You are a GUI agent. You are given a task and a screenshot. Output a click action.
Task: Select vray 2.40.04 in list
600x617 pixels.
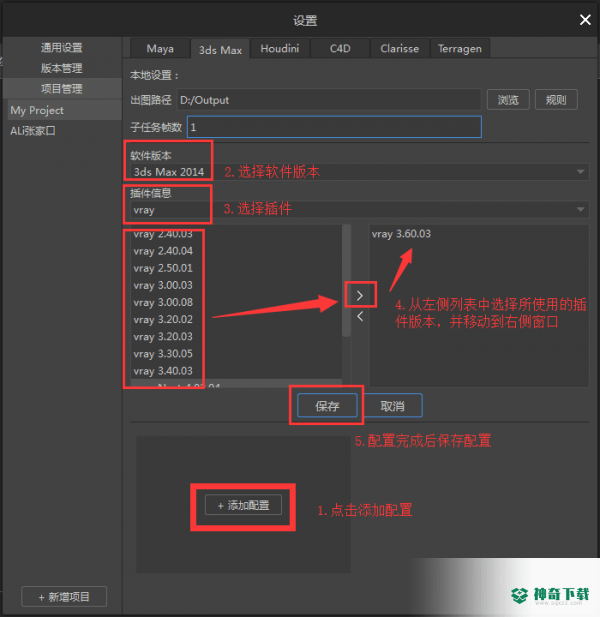236,251
